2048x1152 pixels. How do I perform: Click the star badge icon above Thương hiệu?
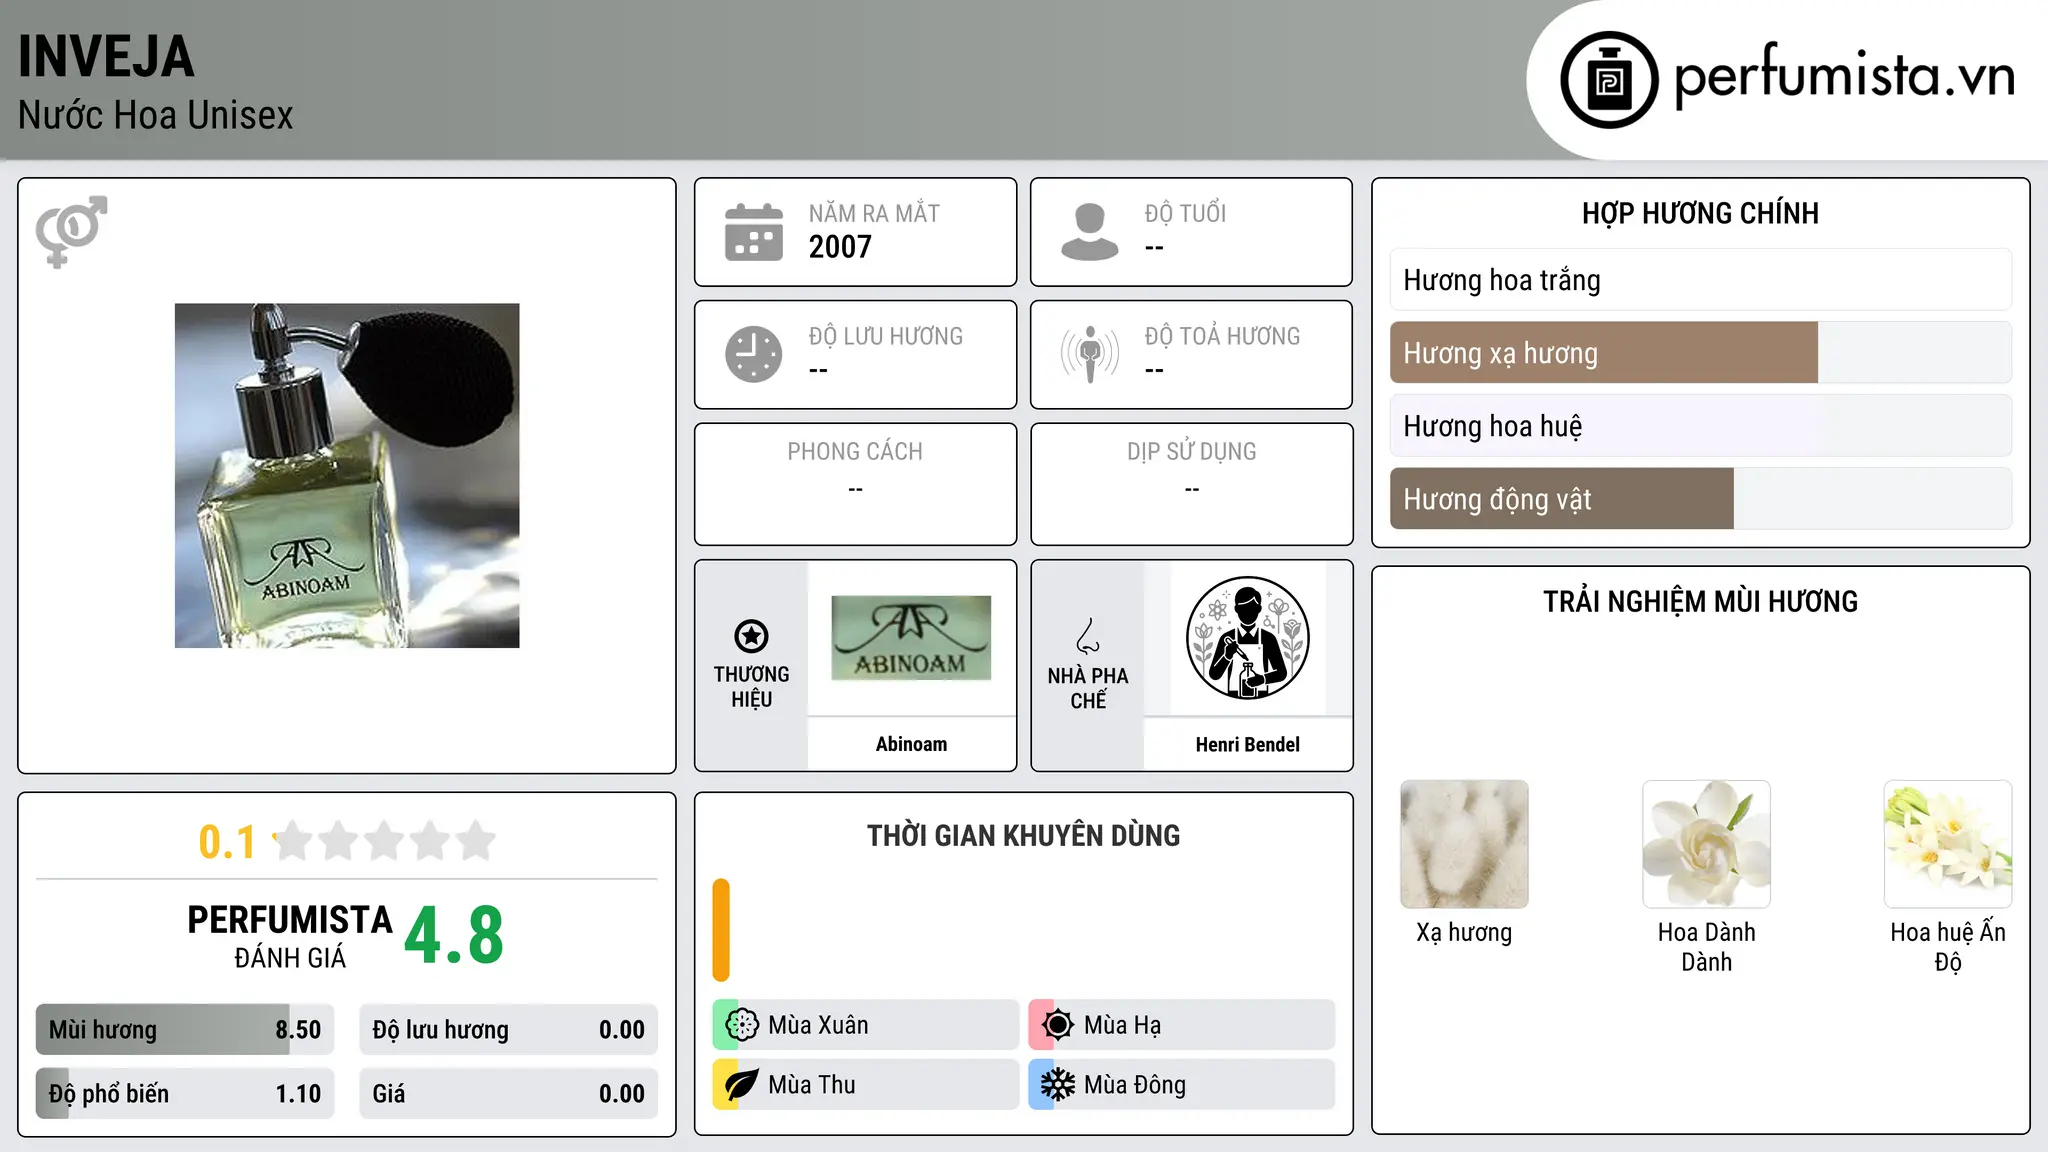point(751,636)
